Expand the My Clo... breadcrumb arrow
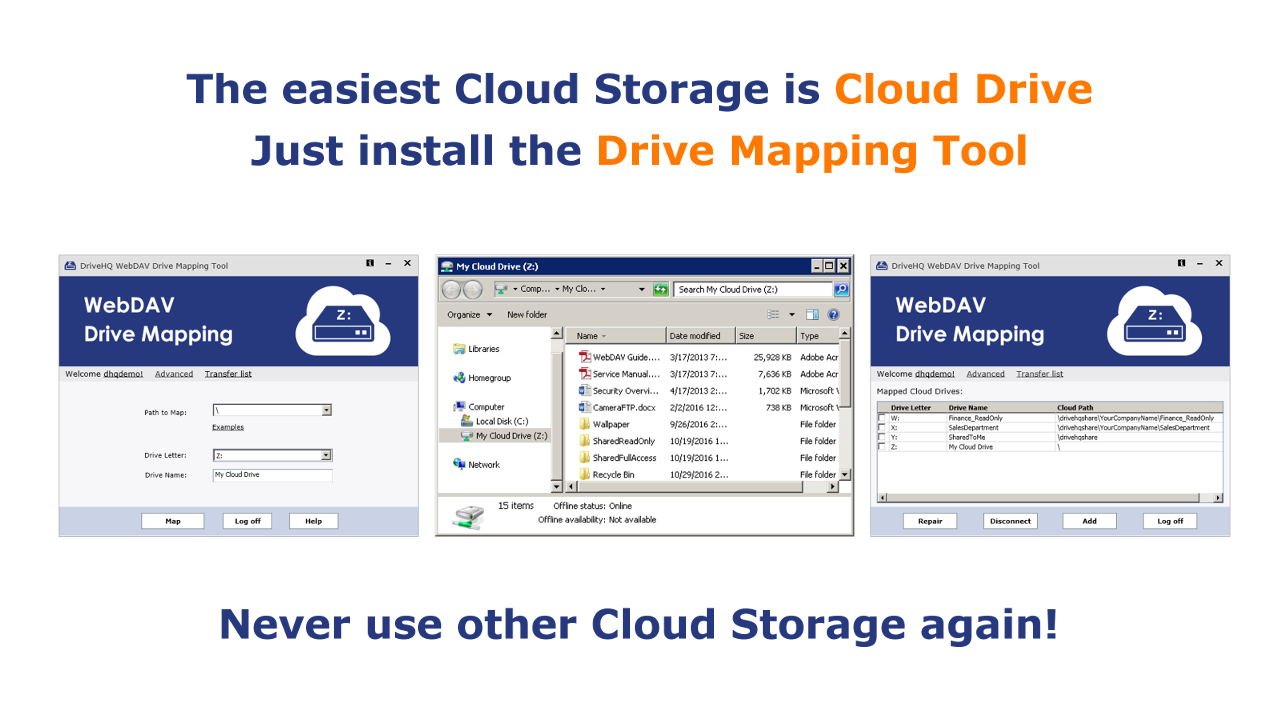1280x720 pixels. point(603,289)
